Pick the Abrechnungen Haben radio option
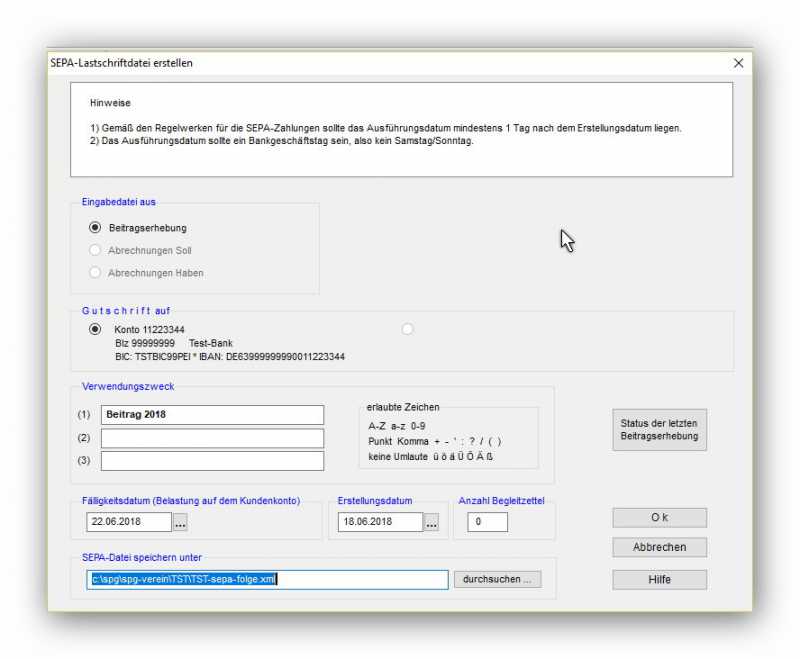Viewport: 800px width, 659px height. 95,272
